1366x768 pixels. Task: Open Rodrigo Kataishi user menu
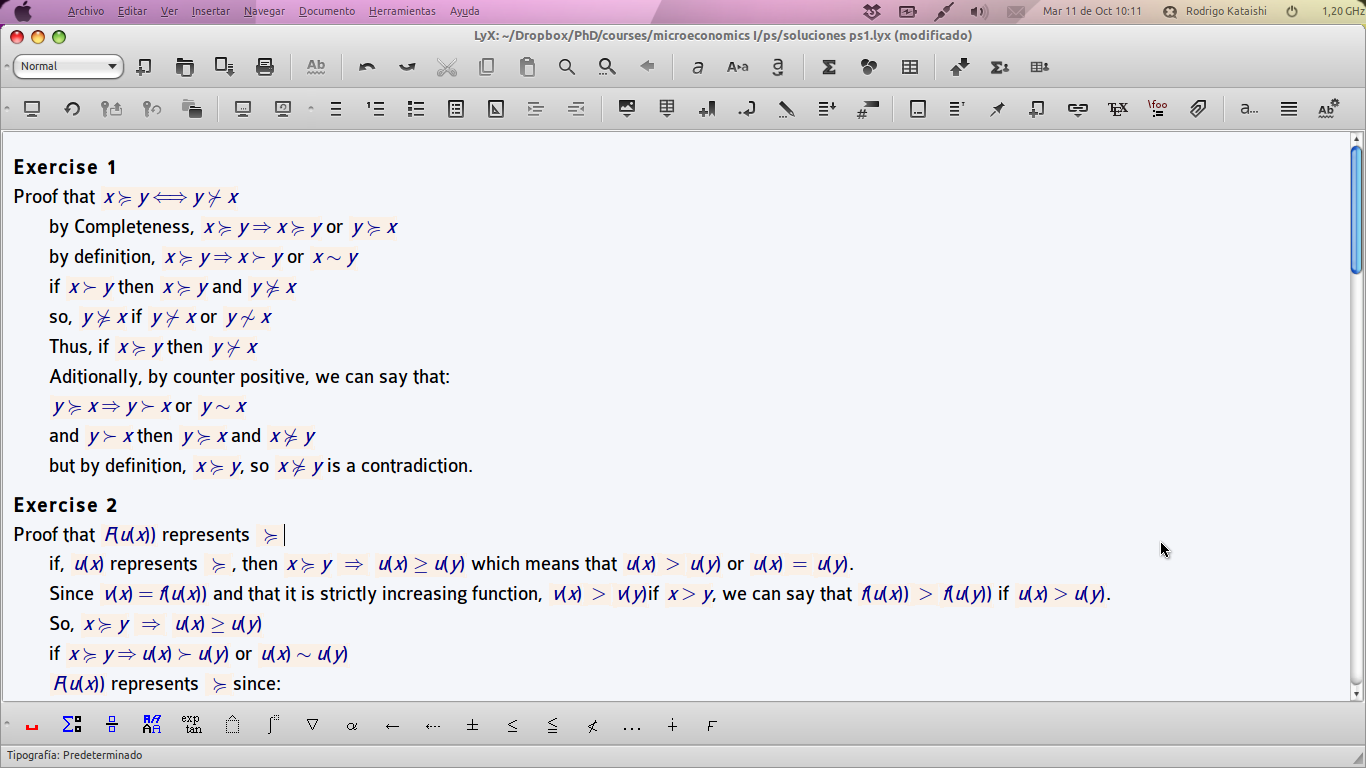tap(1215, 11)
